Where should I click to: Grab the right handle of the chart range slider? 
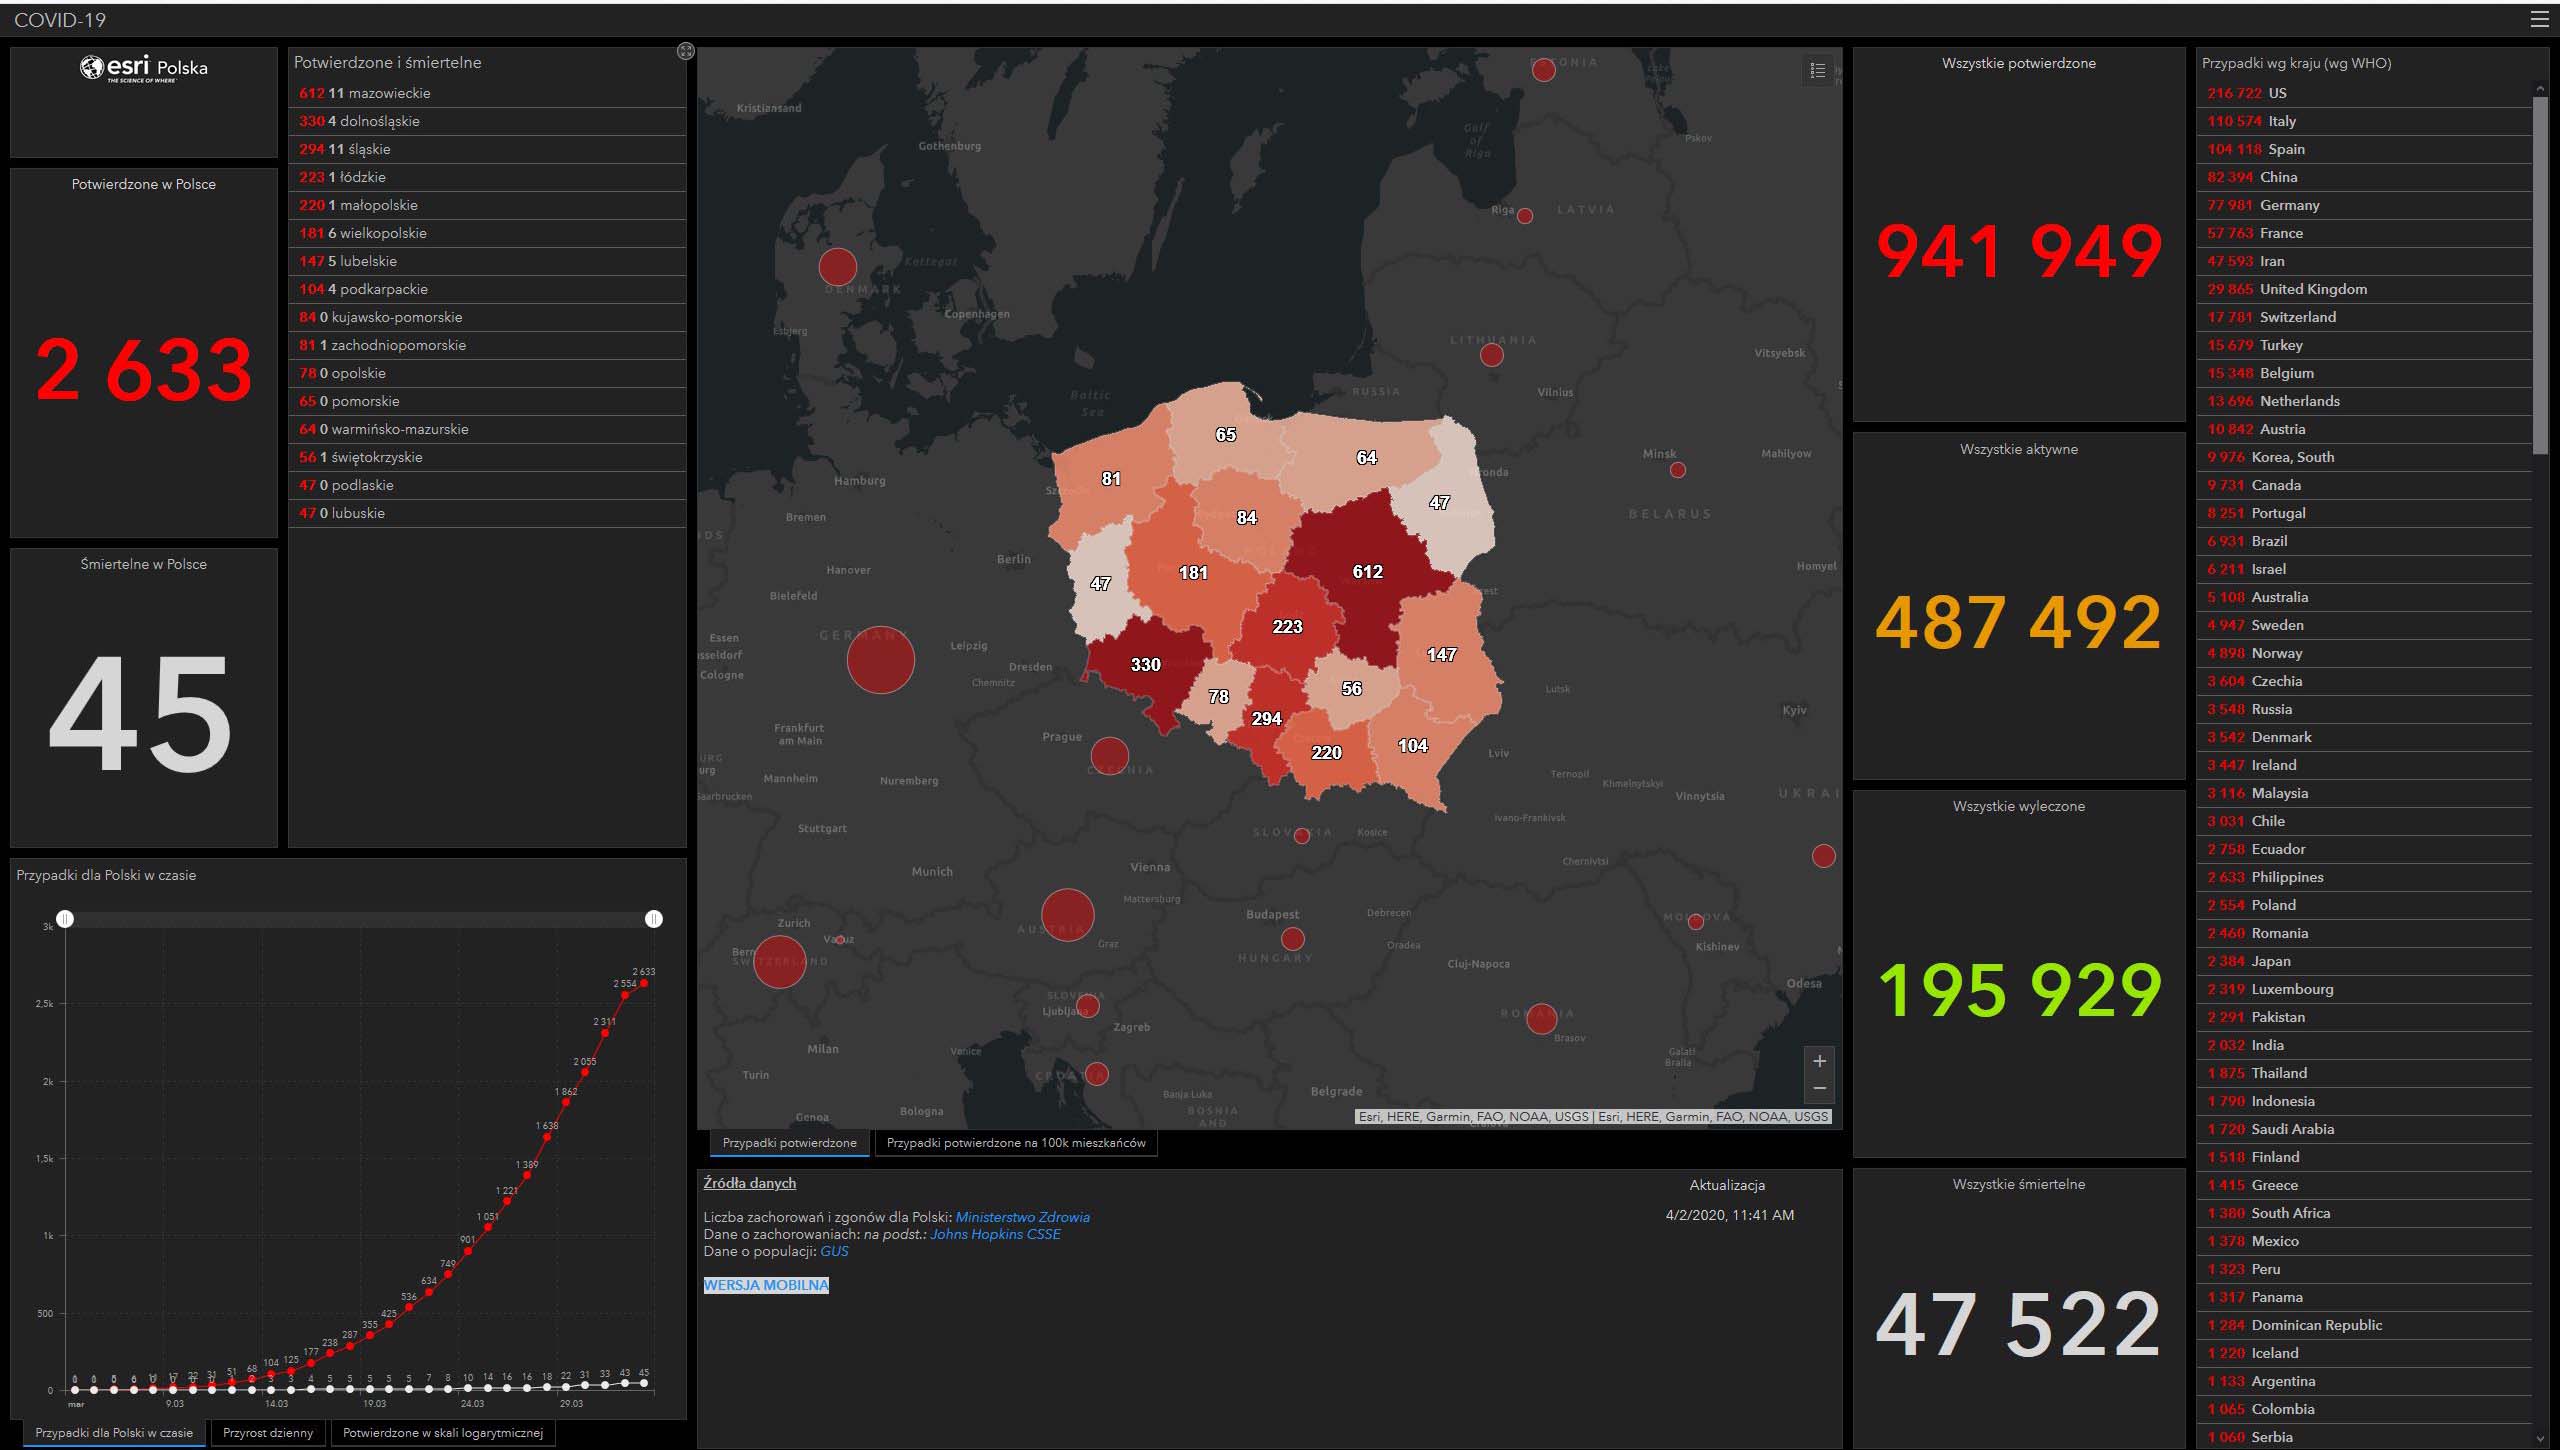[x=654, y=919]
